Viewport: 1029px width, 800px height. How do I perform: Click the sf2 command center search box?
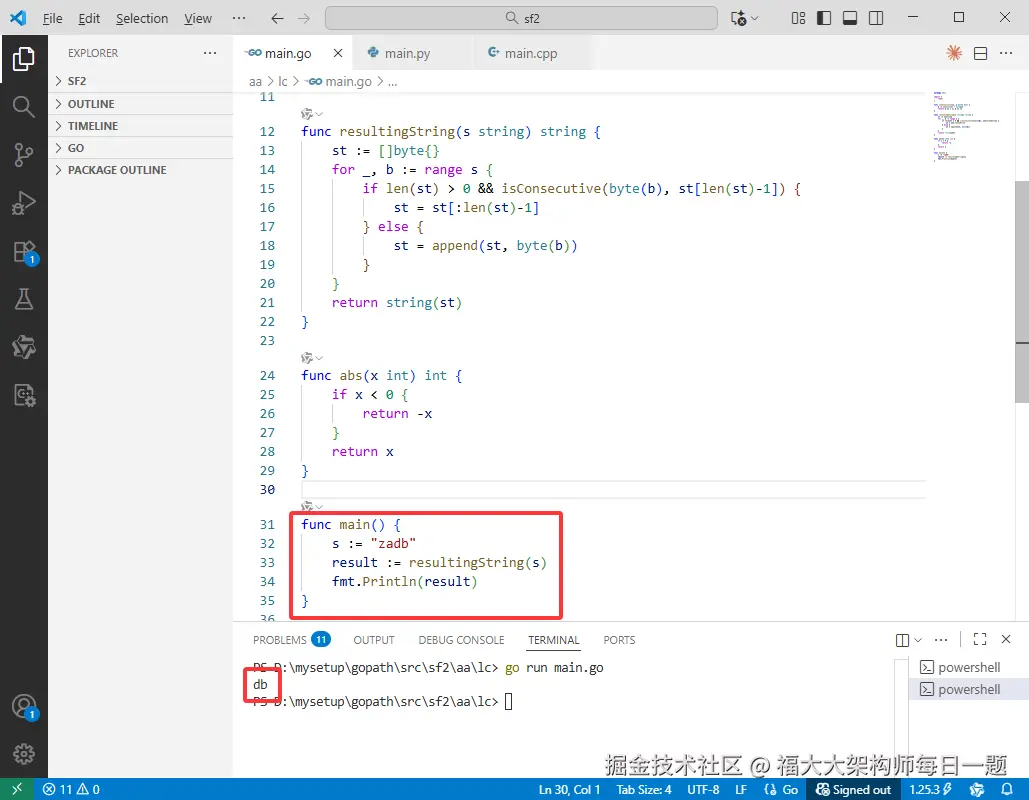[x=521, y=18]
